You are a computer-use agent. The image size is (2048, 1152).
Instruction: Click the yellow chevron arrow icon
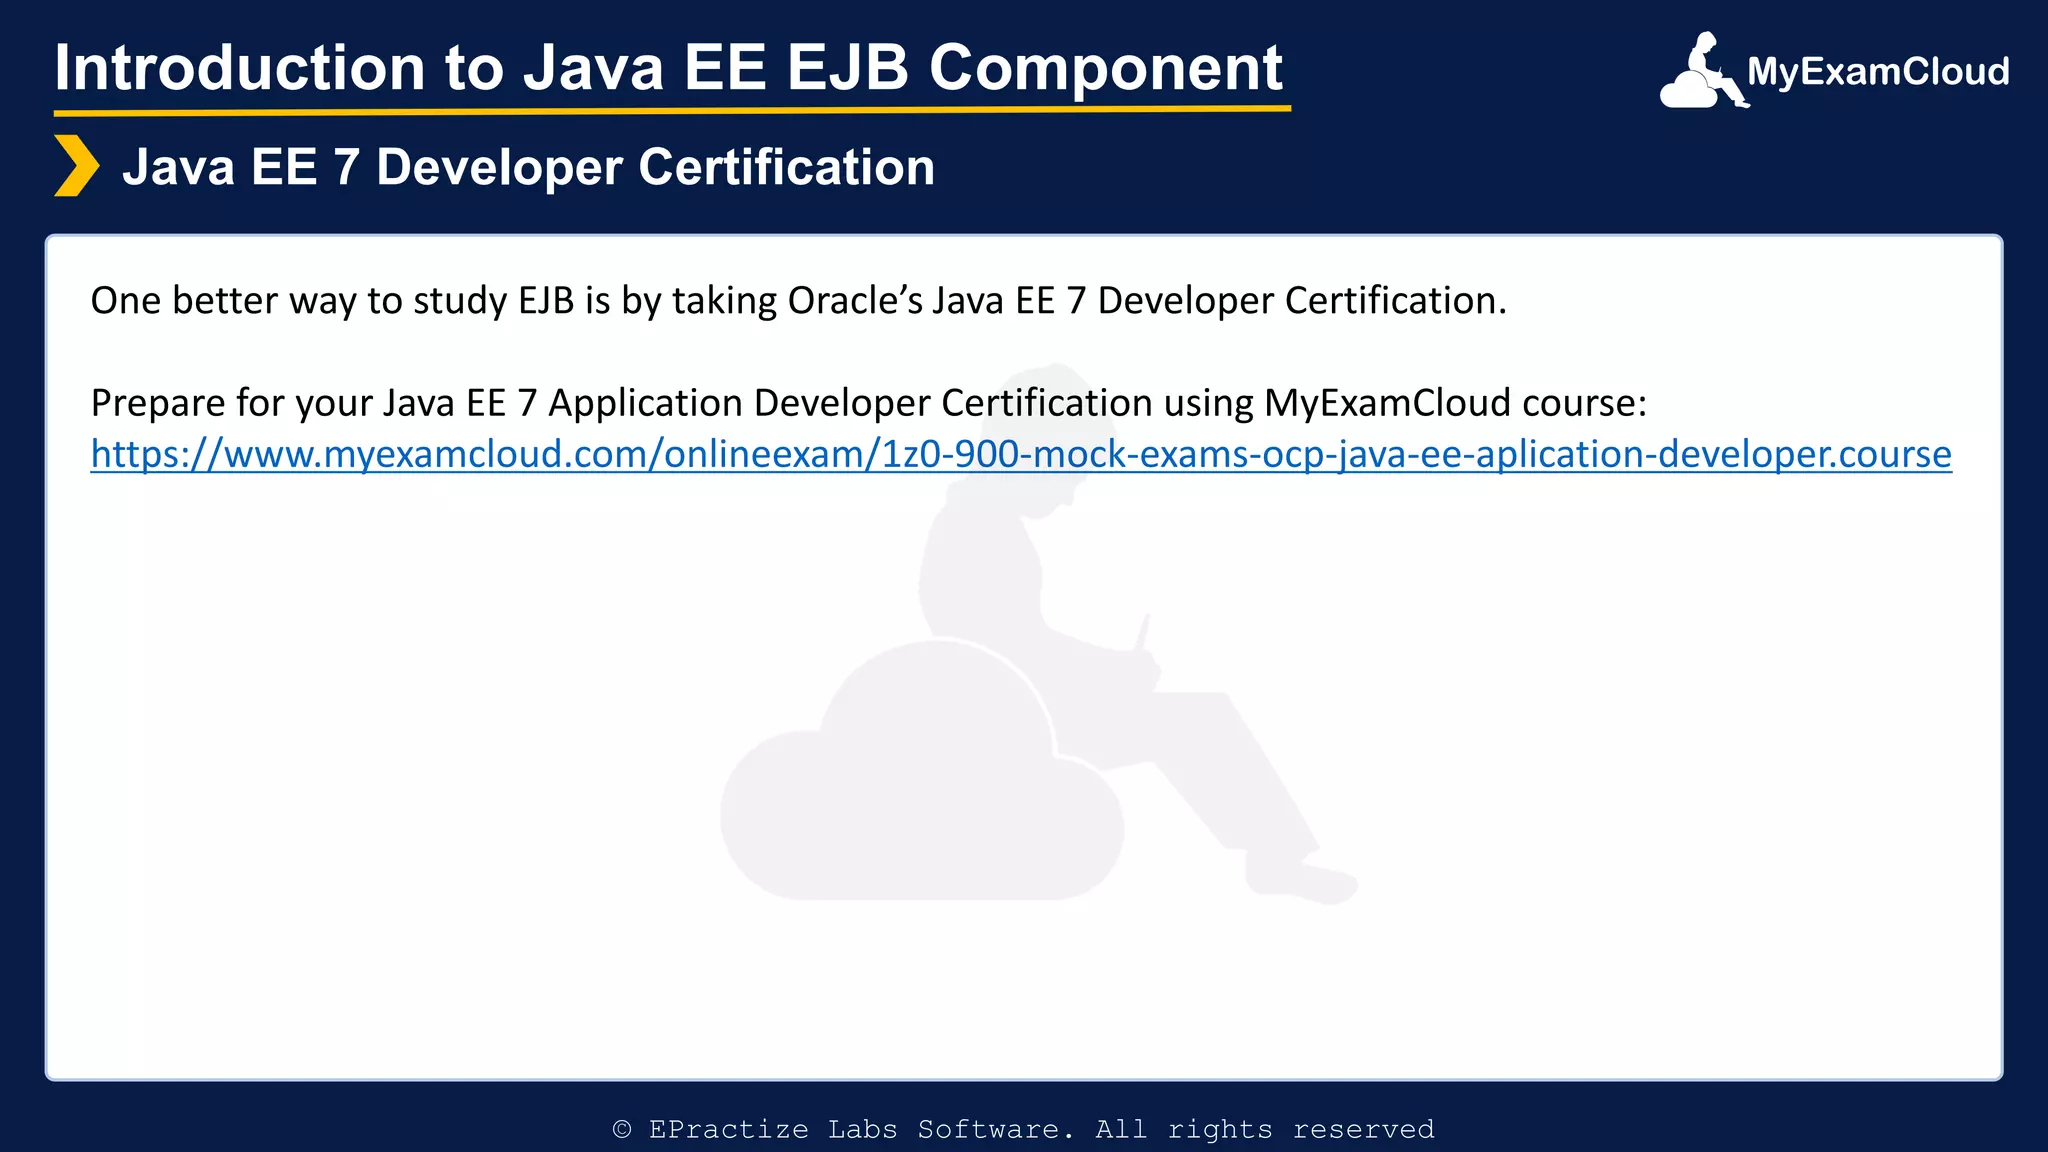click(76, 166)
